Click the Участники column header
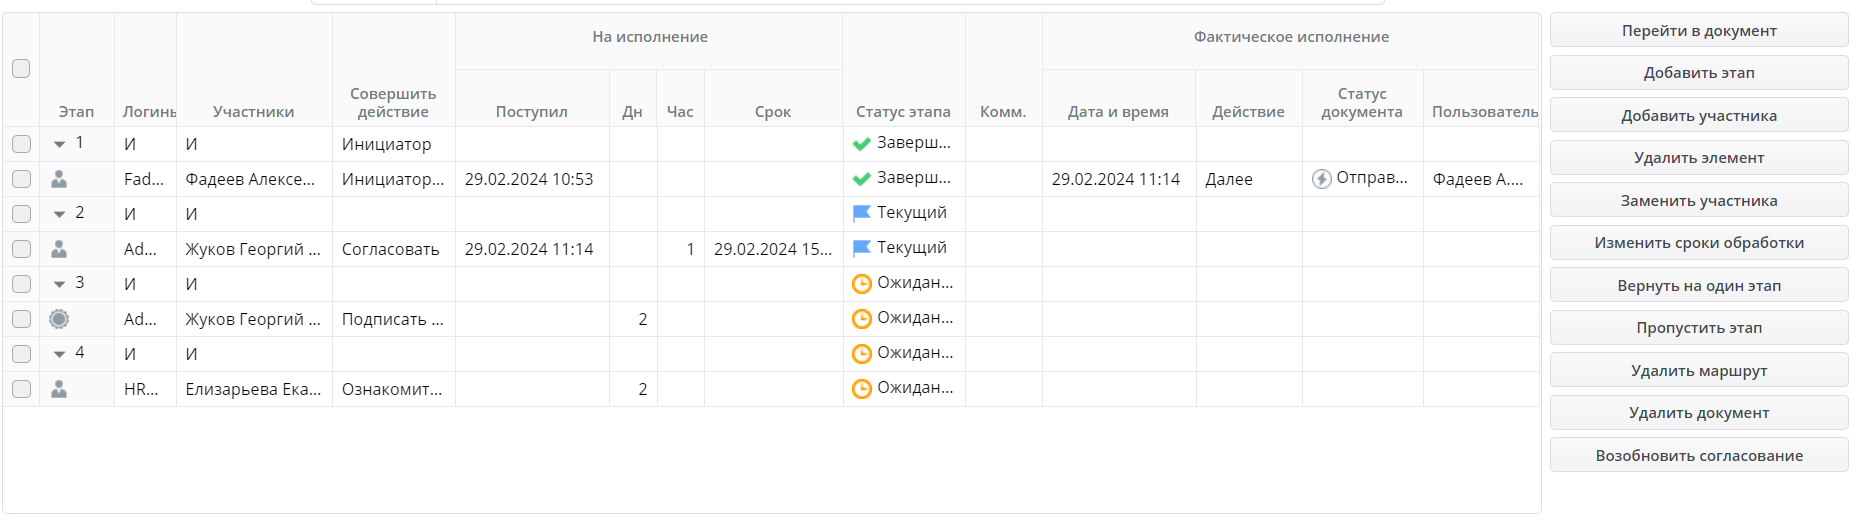 [x=253, y=112]
